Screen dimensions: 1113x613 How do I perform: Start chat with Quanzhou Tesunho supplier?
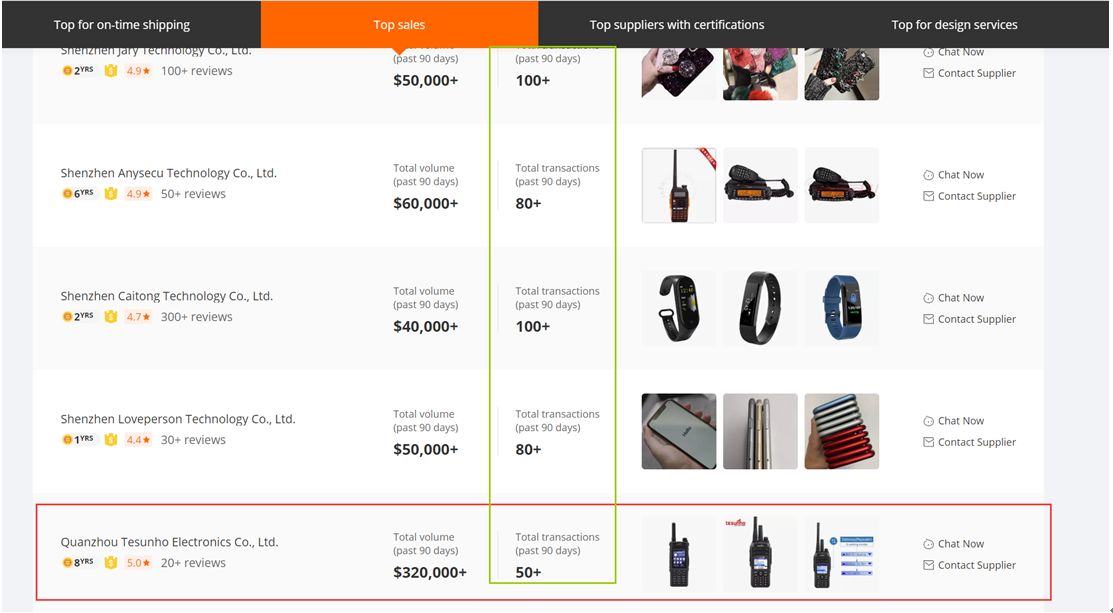coord(960,544)
